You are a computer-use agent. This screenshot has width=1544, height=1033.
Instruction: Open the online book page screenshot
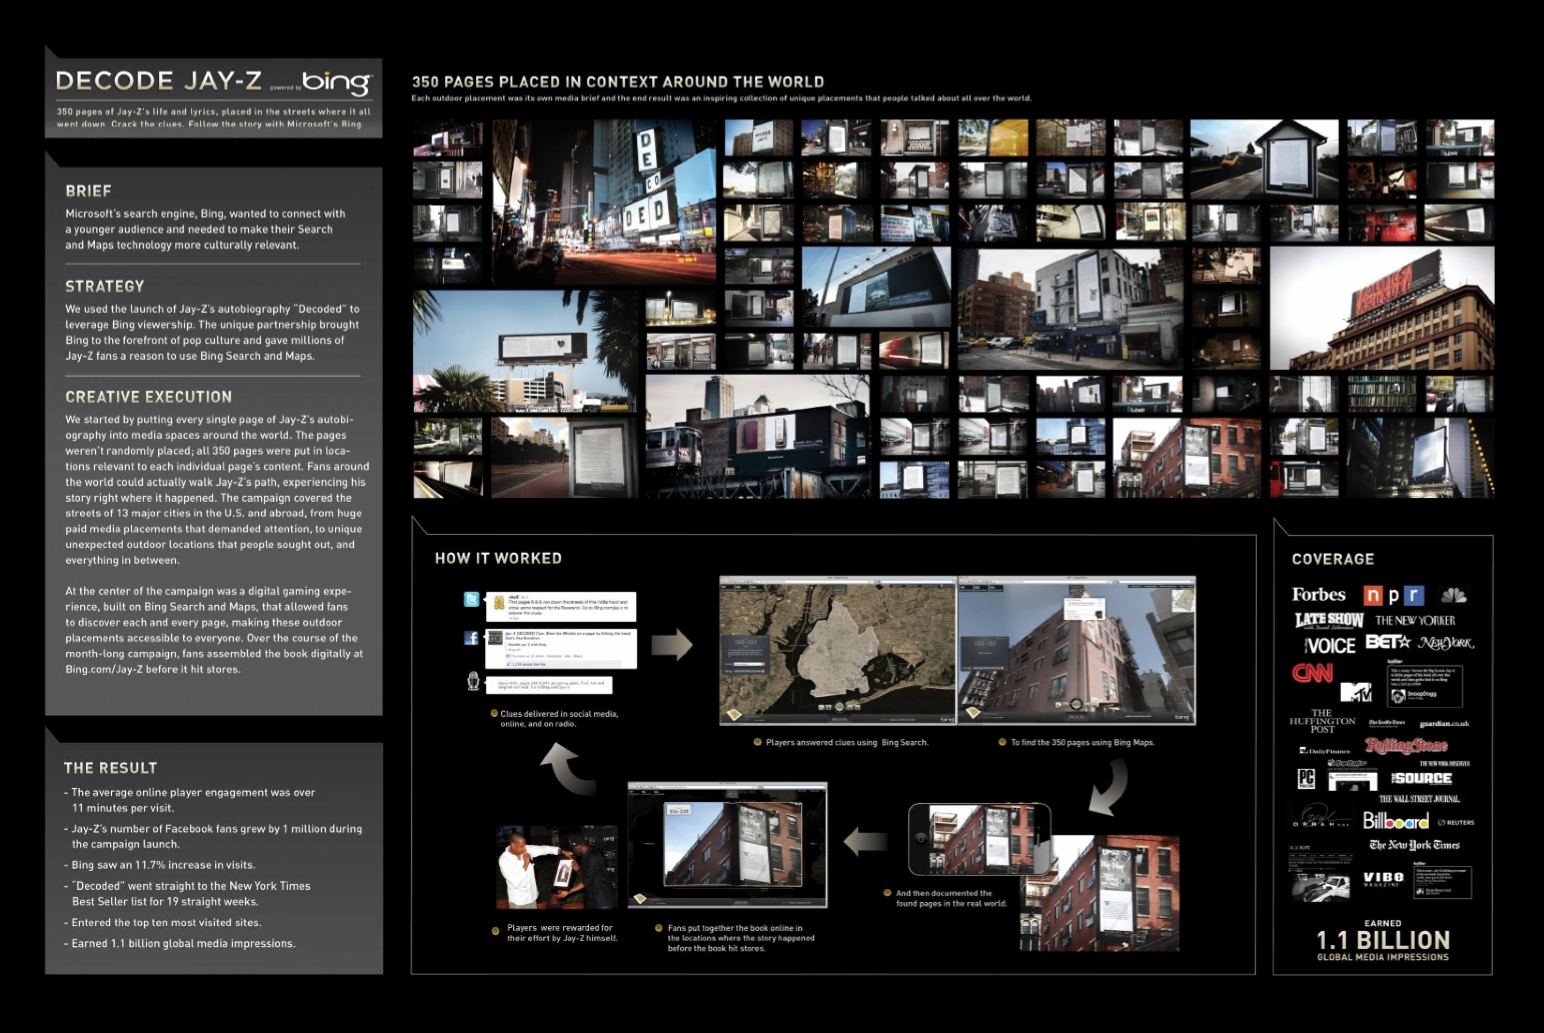coord(727,845)
